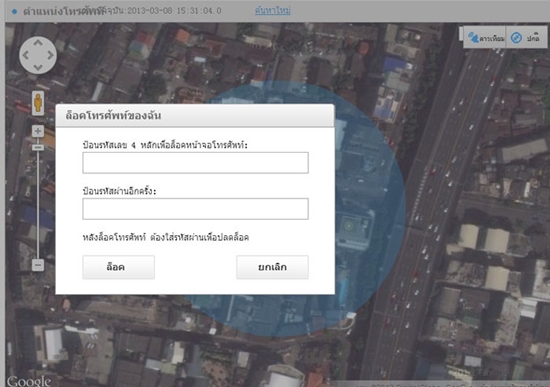Pan the map up with top arrow

[38, 43]
